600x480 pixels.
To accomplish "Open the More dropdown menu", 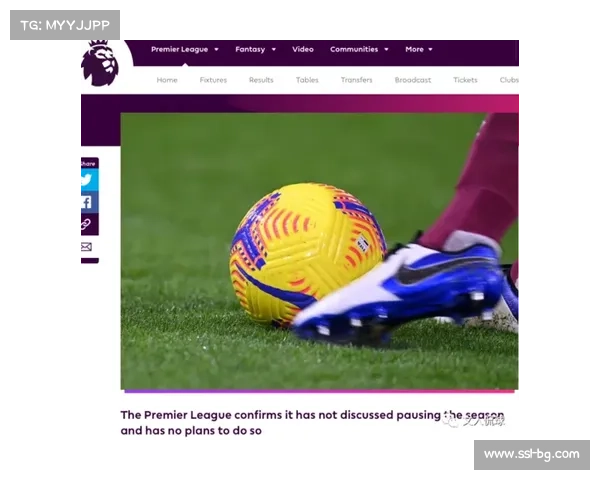I will (418, 49).
